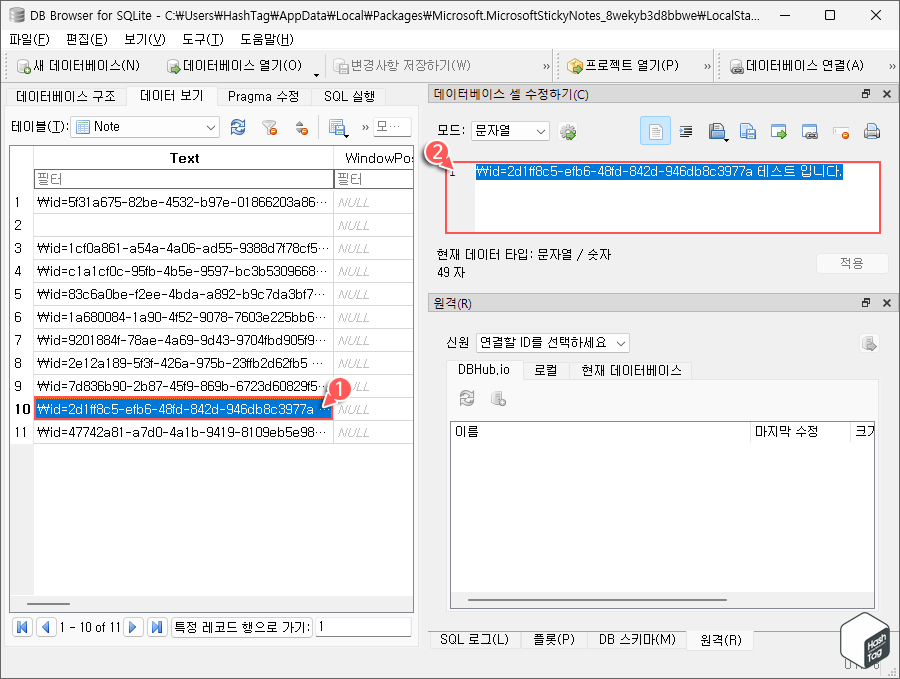
Task: Export cell data to file icon
Action: (x=747, y=131)
